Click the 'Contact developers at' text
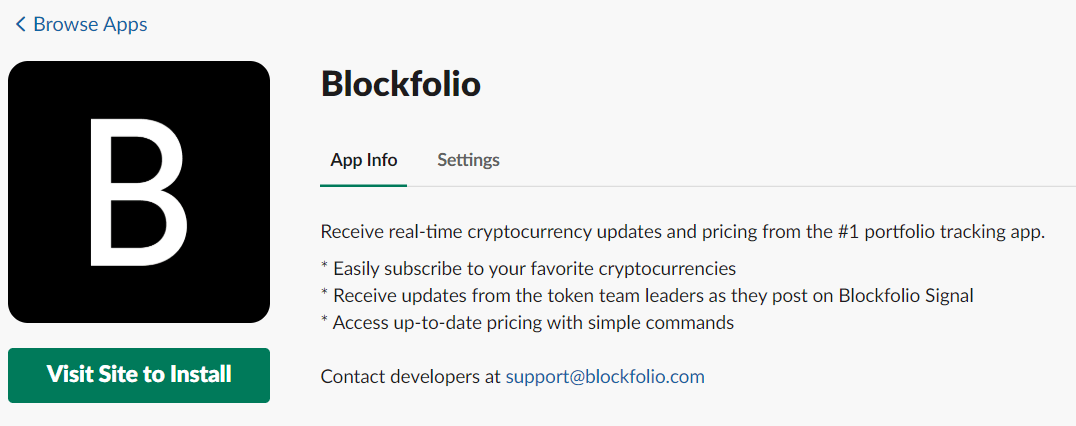Viewport: 1076px width, 426px height. (410, 377)
